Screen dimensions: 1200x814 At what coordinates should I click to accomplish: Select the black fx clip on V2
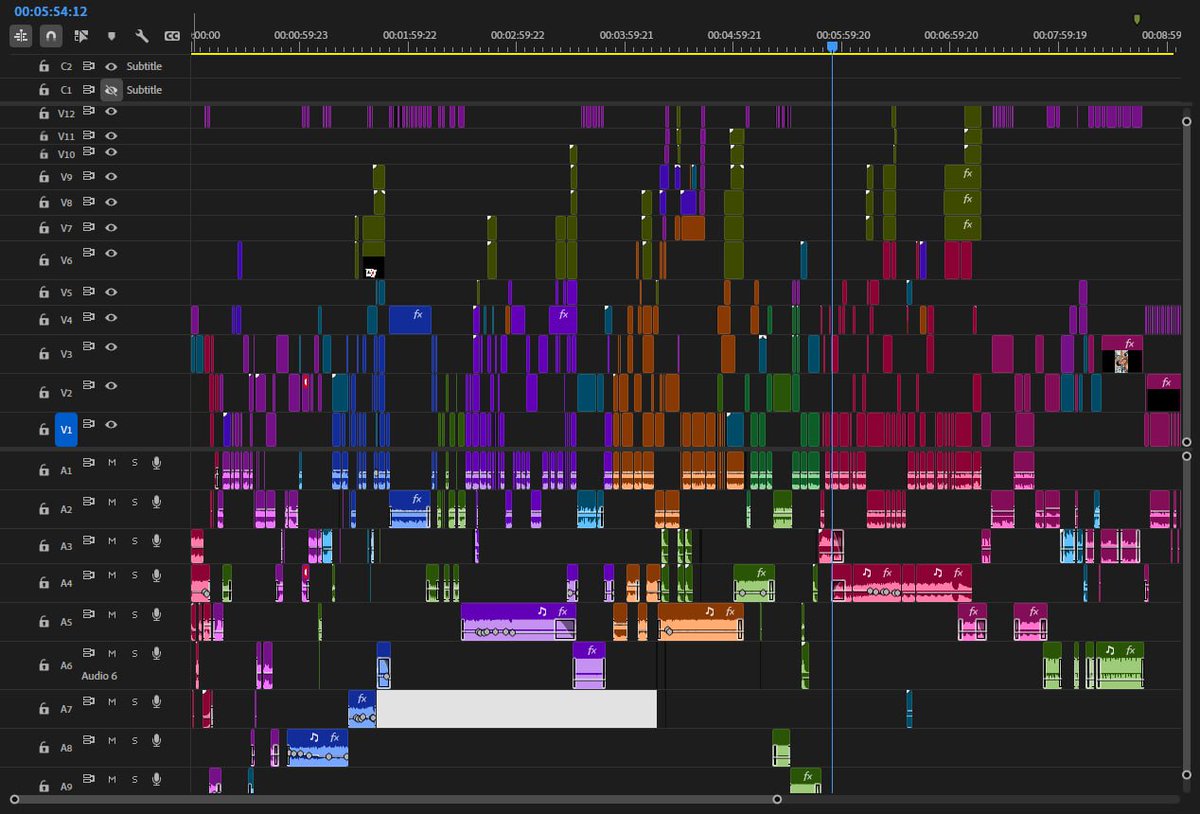[1164, 393]
